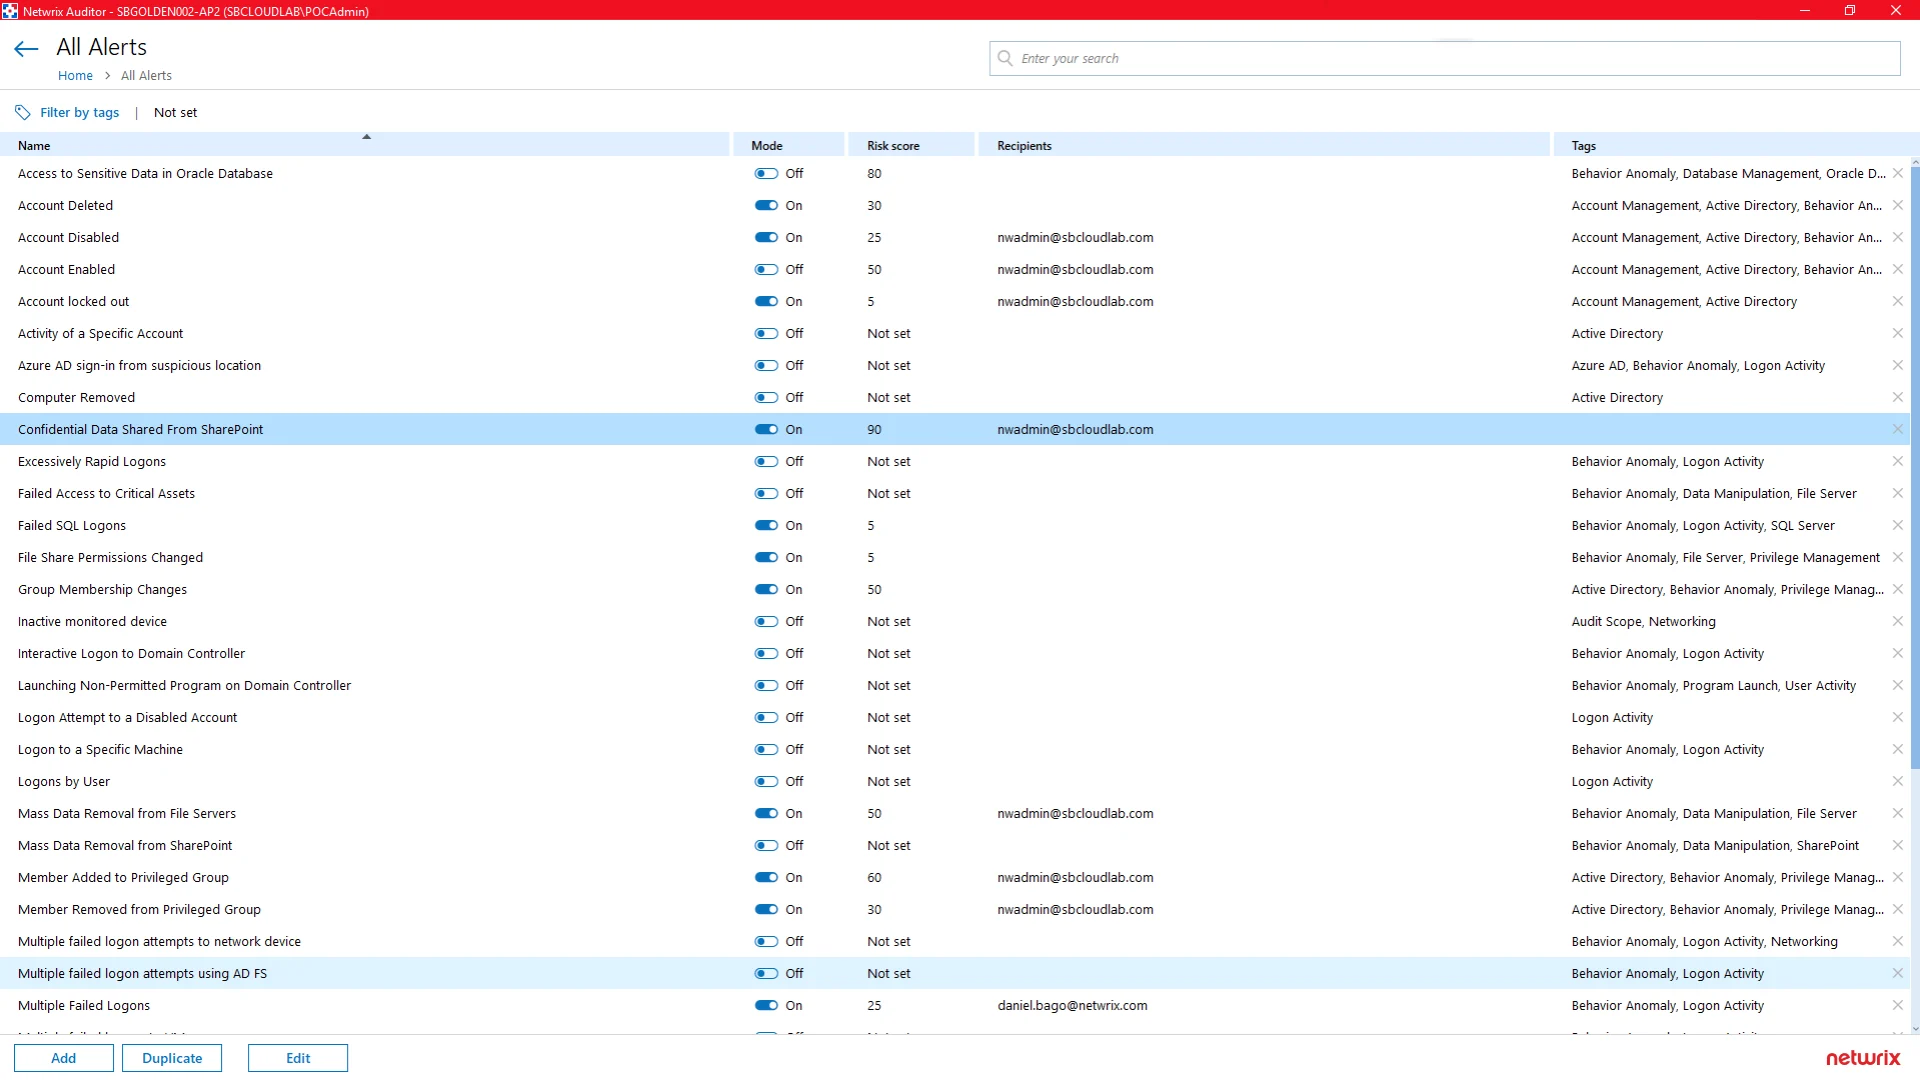Sort by Recipients column header

click(x=1265, y=145)
